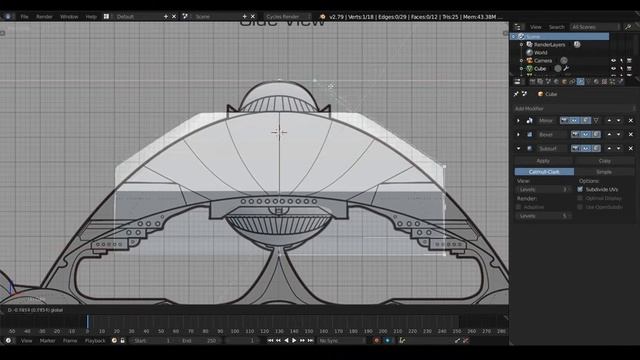Image resolution: width=640 pixels, height=360 pixels.
Task: Move the Subsurf modifier down
Action: pyautogui.click(x=619, y=148)
